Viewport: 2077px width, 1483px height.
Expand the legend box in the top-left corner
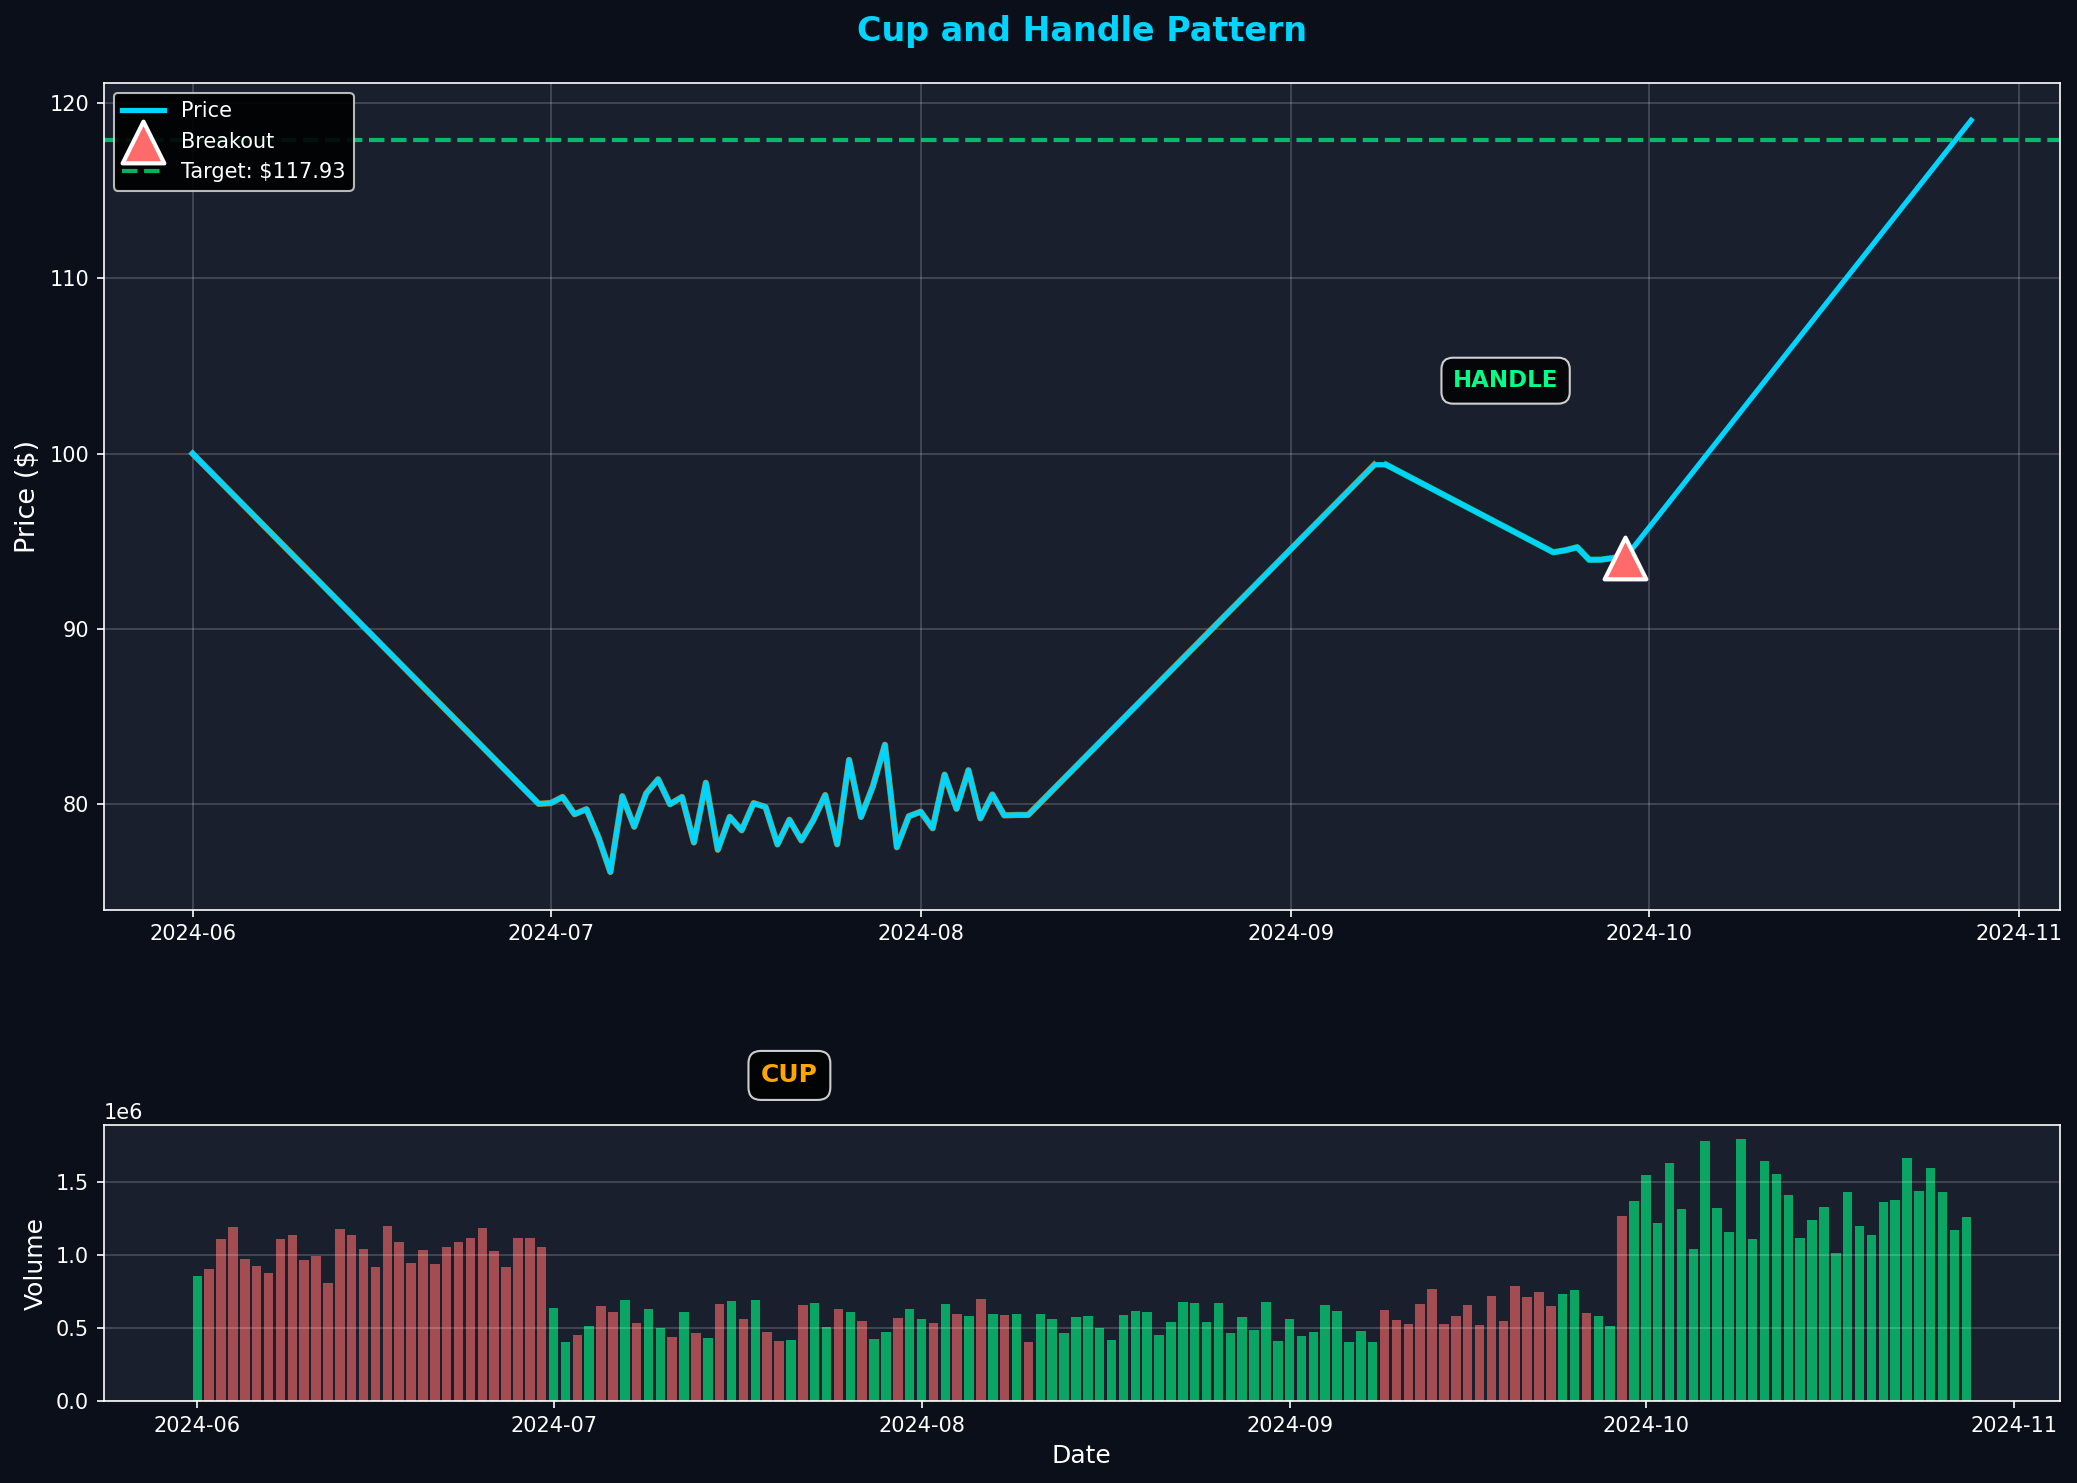(234, 140)
